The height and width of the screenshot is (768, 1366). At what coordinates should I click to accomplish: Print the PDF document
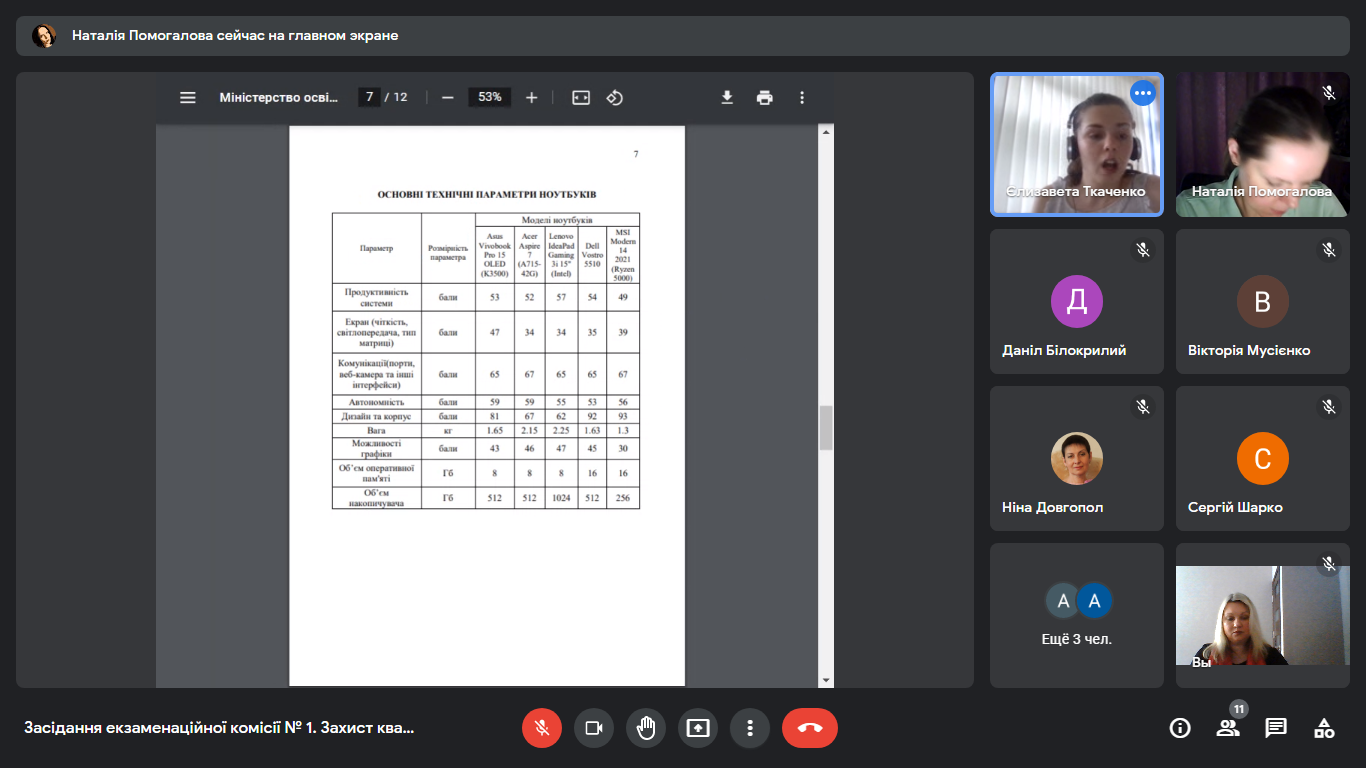tap(765, 97)
